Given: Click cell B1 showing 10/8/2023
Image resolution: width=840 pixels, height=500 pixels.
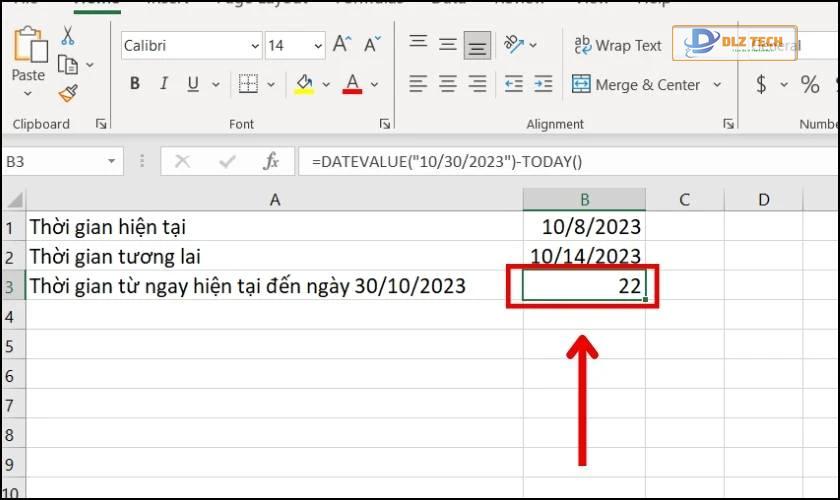Looking at the screenshot, I should click(x=584, y=227).
